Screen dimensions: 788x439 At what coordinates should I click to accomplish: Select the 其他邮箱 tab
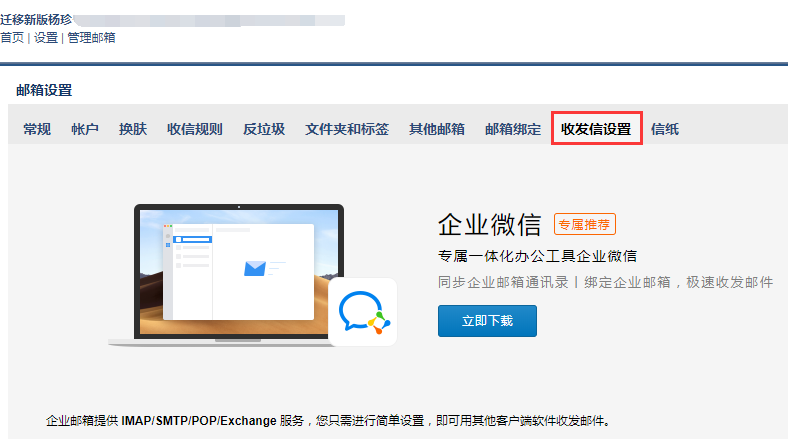(437, 129)
